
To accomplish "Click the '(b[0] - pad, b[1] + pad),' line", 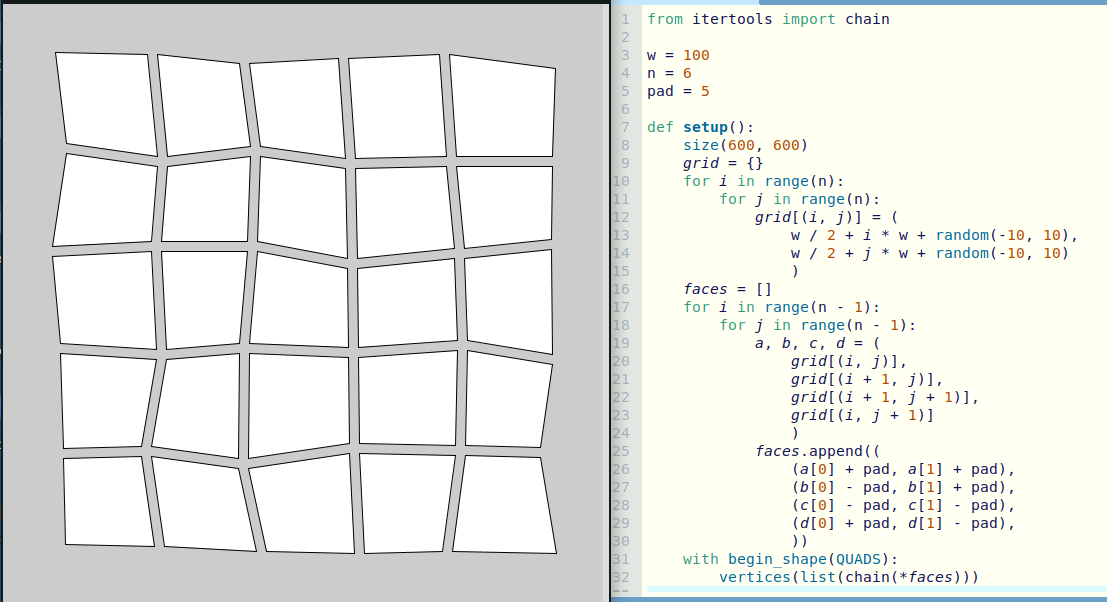I will pos(903,487).
